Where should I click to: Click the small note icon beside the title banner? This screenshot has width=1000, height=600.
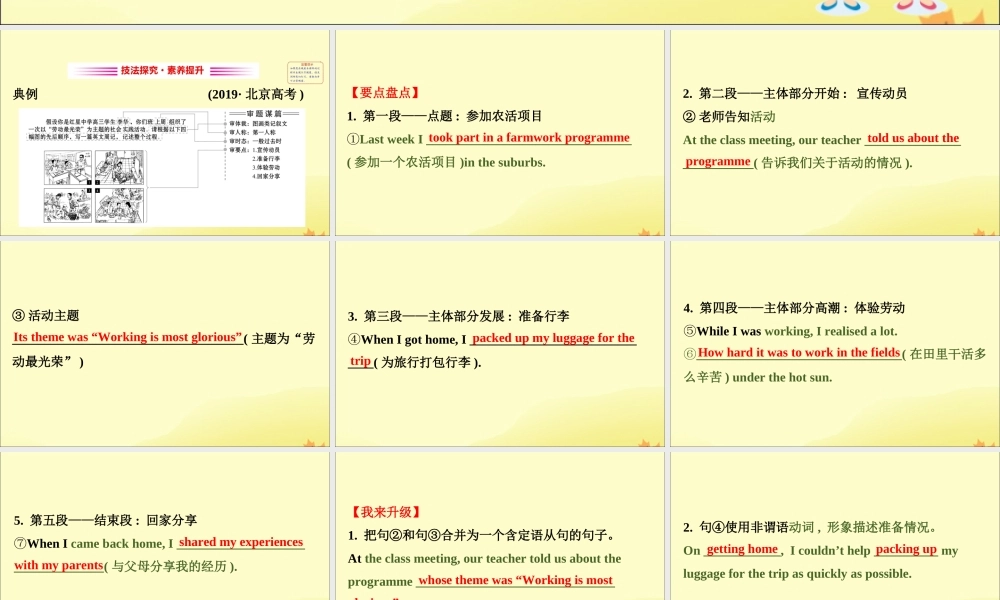point(305,73)
